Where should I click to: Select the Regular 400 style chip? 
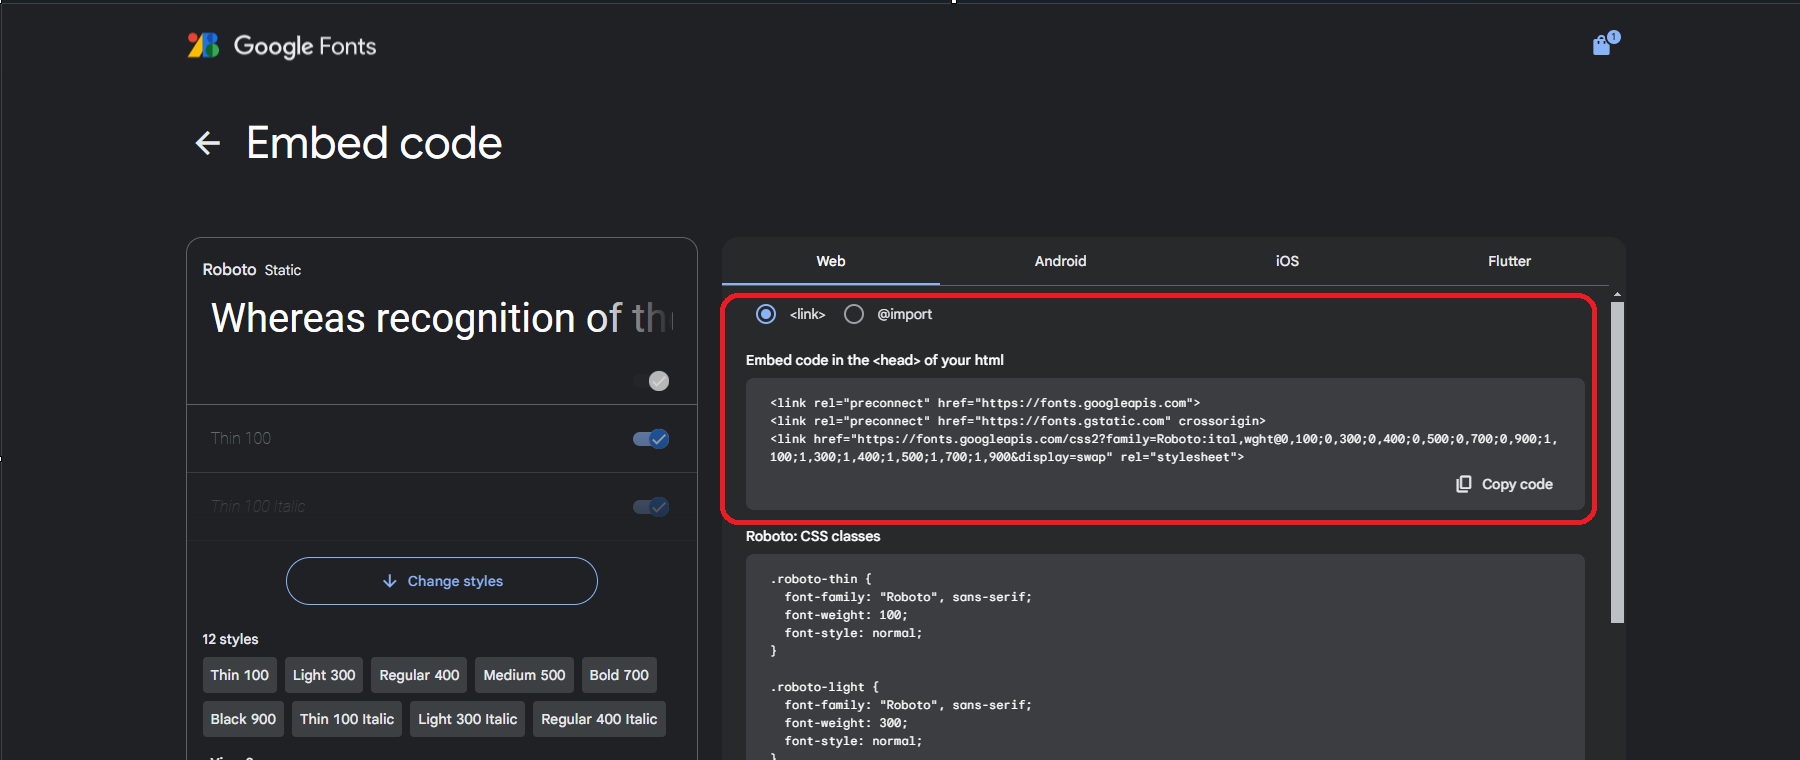(x=419, y=675)
